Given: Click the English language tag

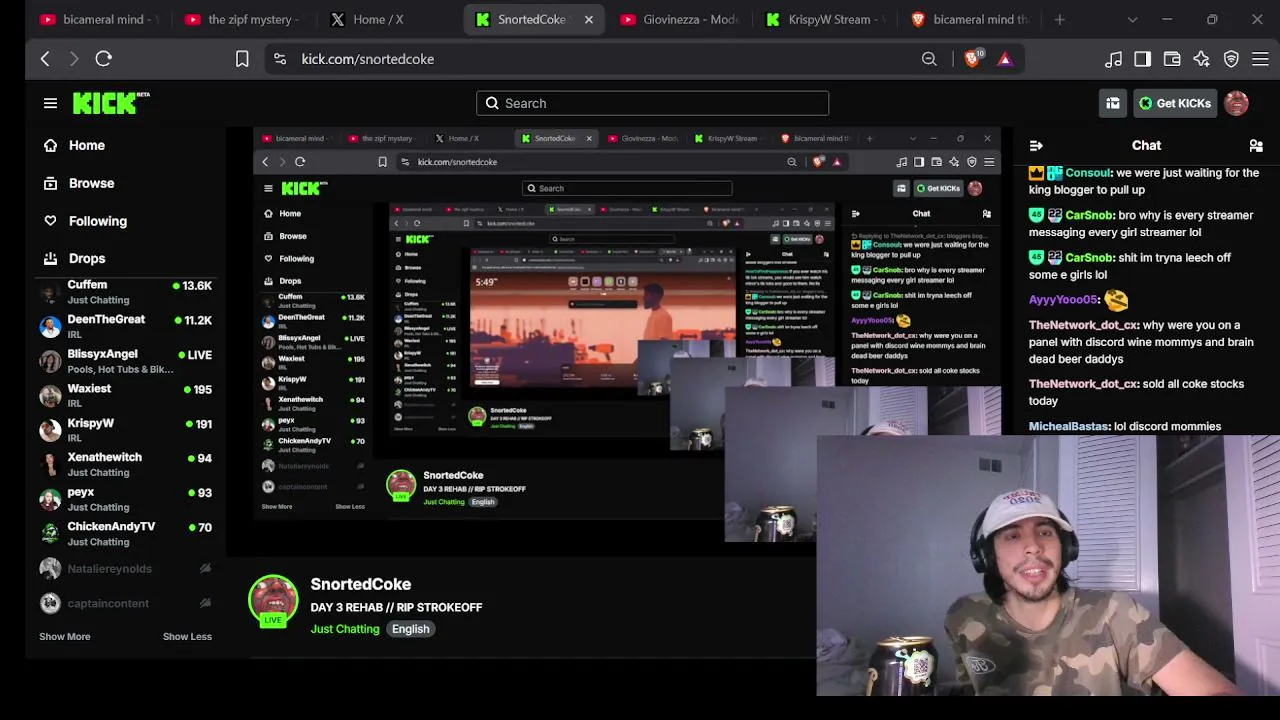Looking at the screenshot, I should tap(410, 629).
